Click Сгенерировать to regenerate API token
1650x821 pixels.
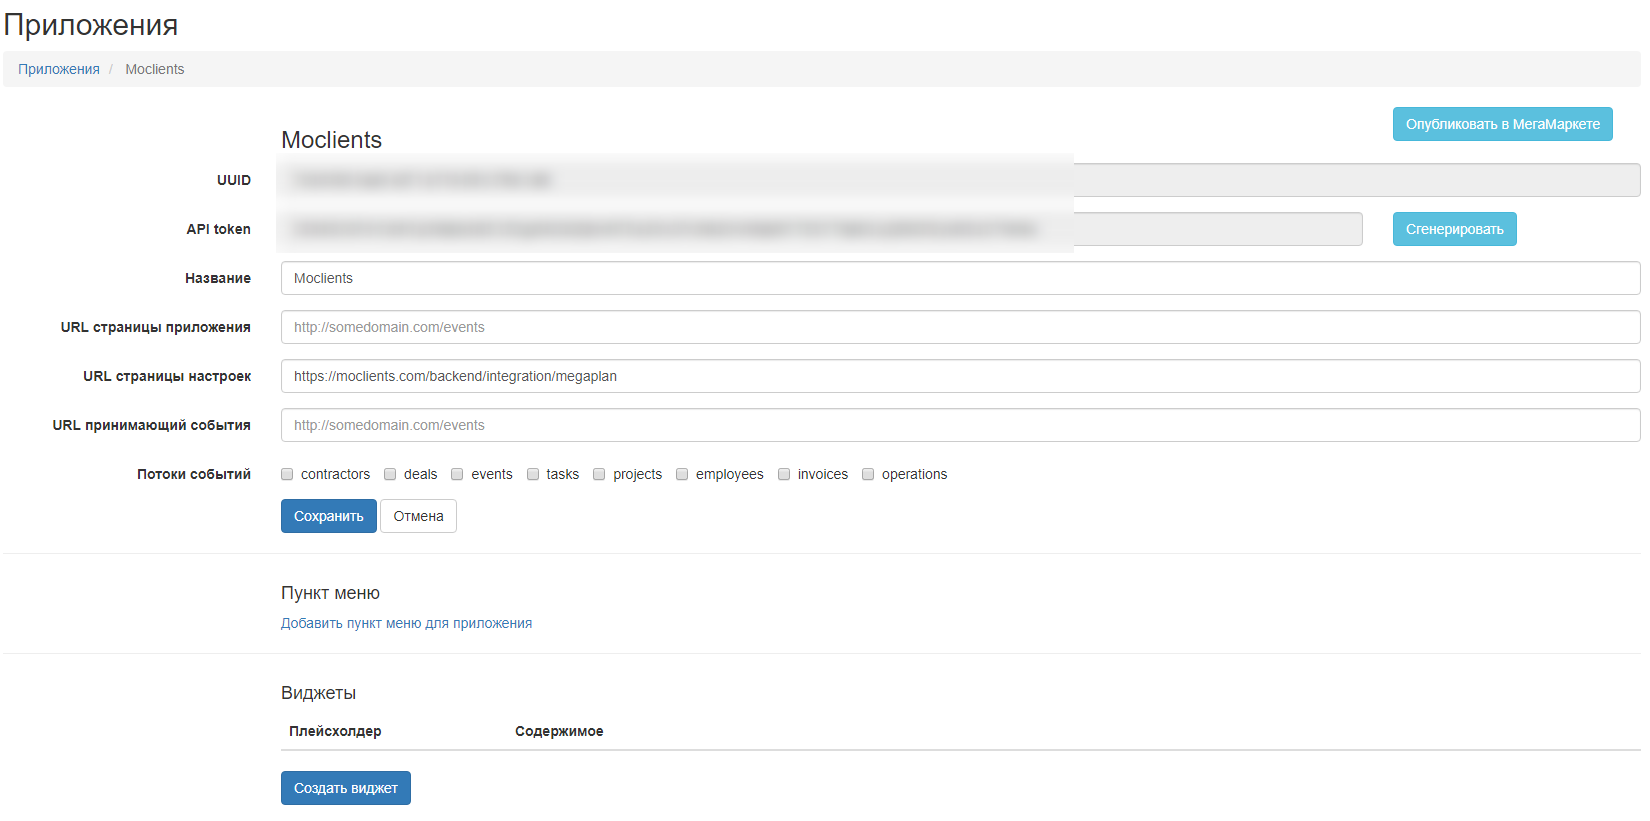[1454, 229]
